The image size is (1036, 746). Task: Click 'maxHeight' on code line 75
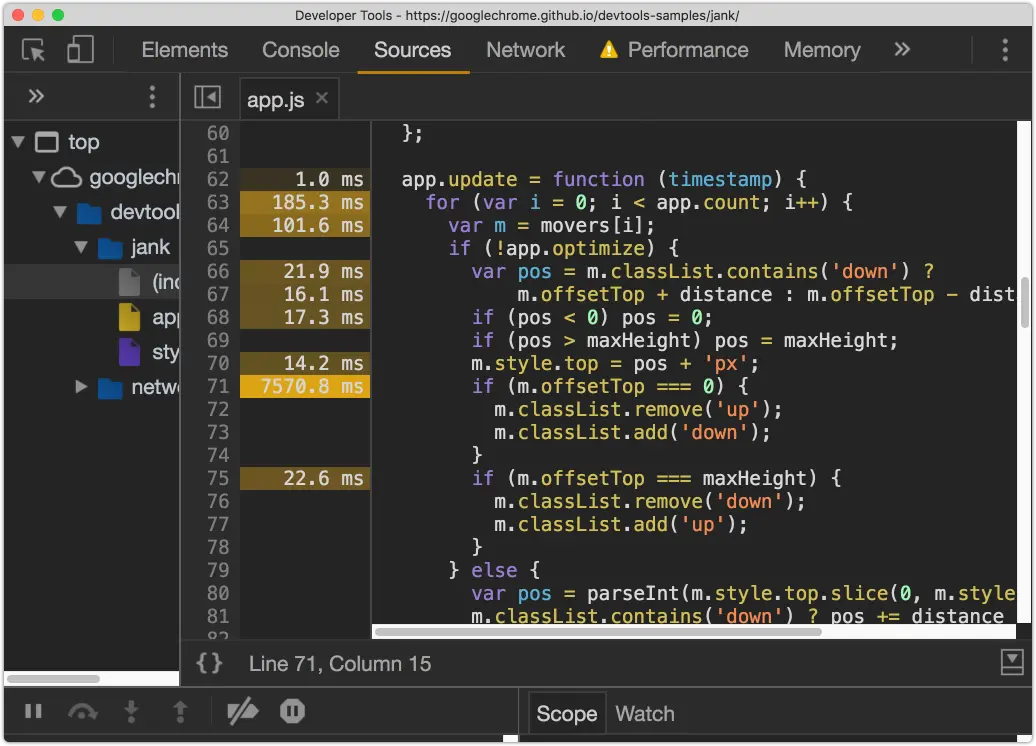coord(755,478)
